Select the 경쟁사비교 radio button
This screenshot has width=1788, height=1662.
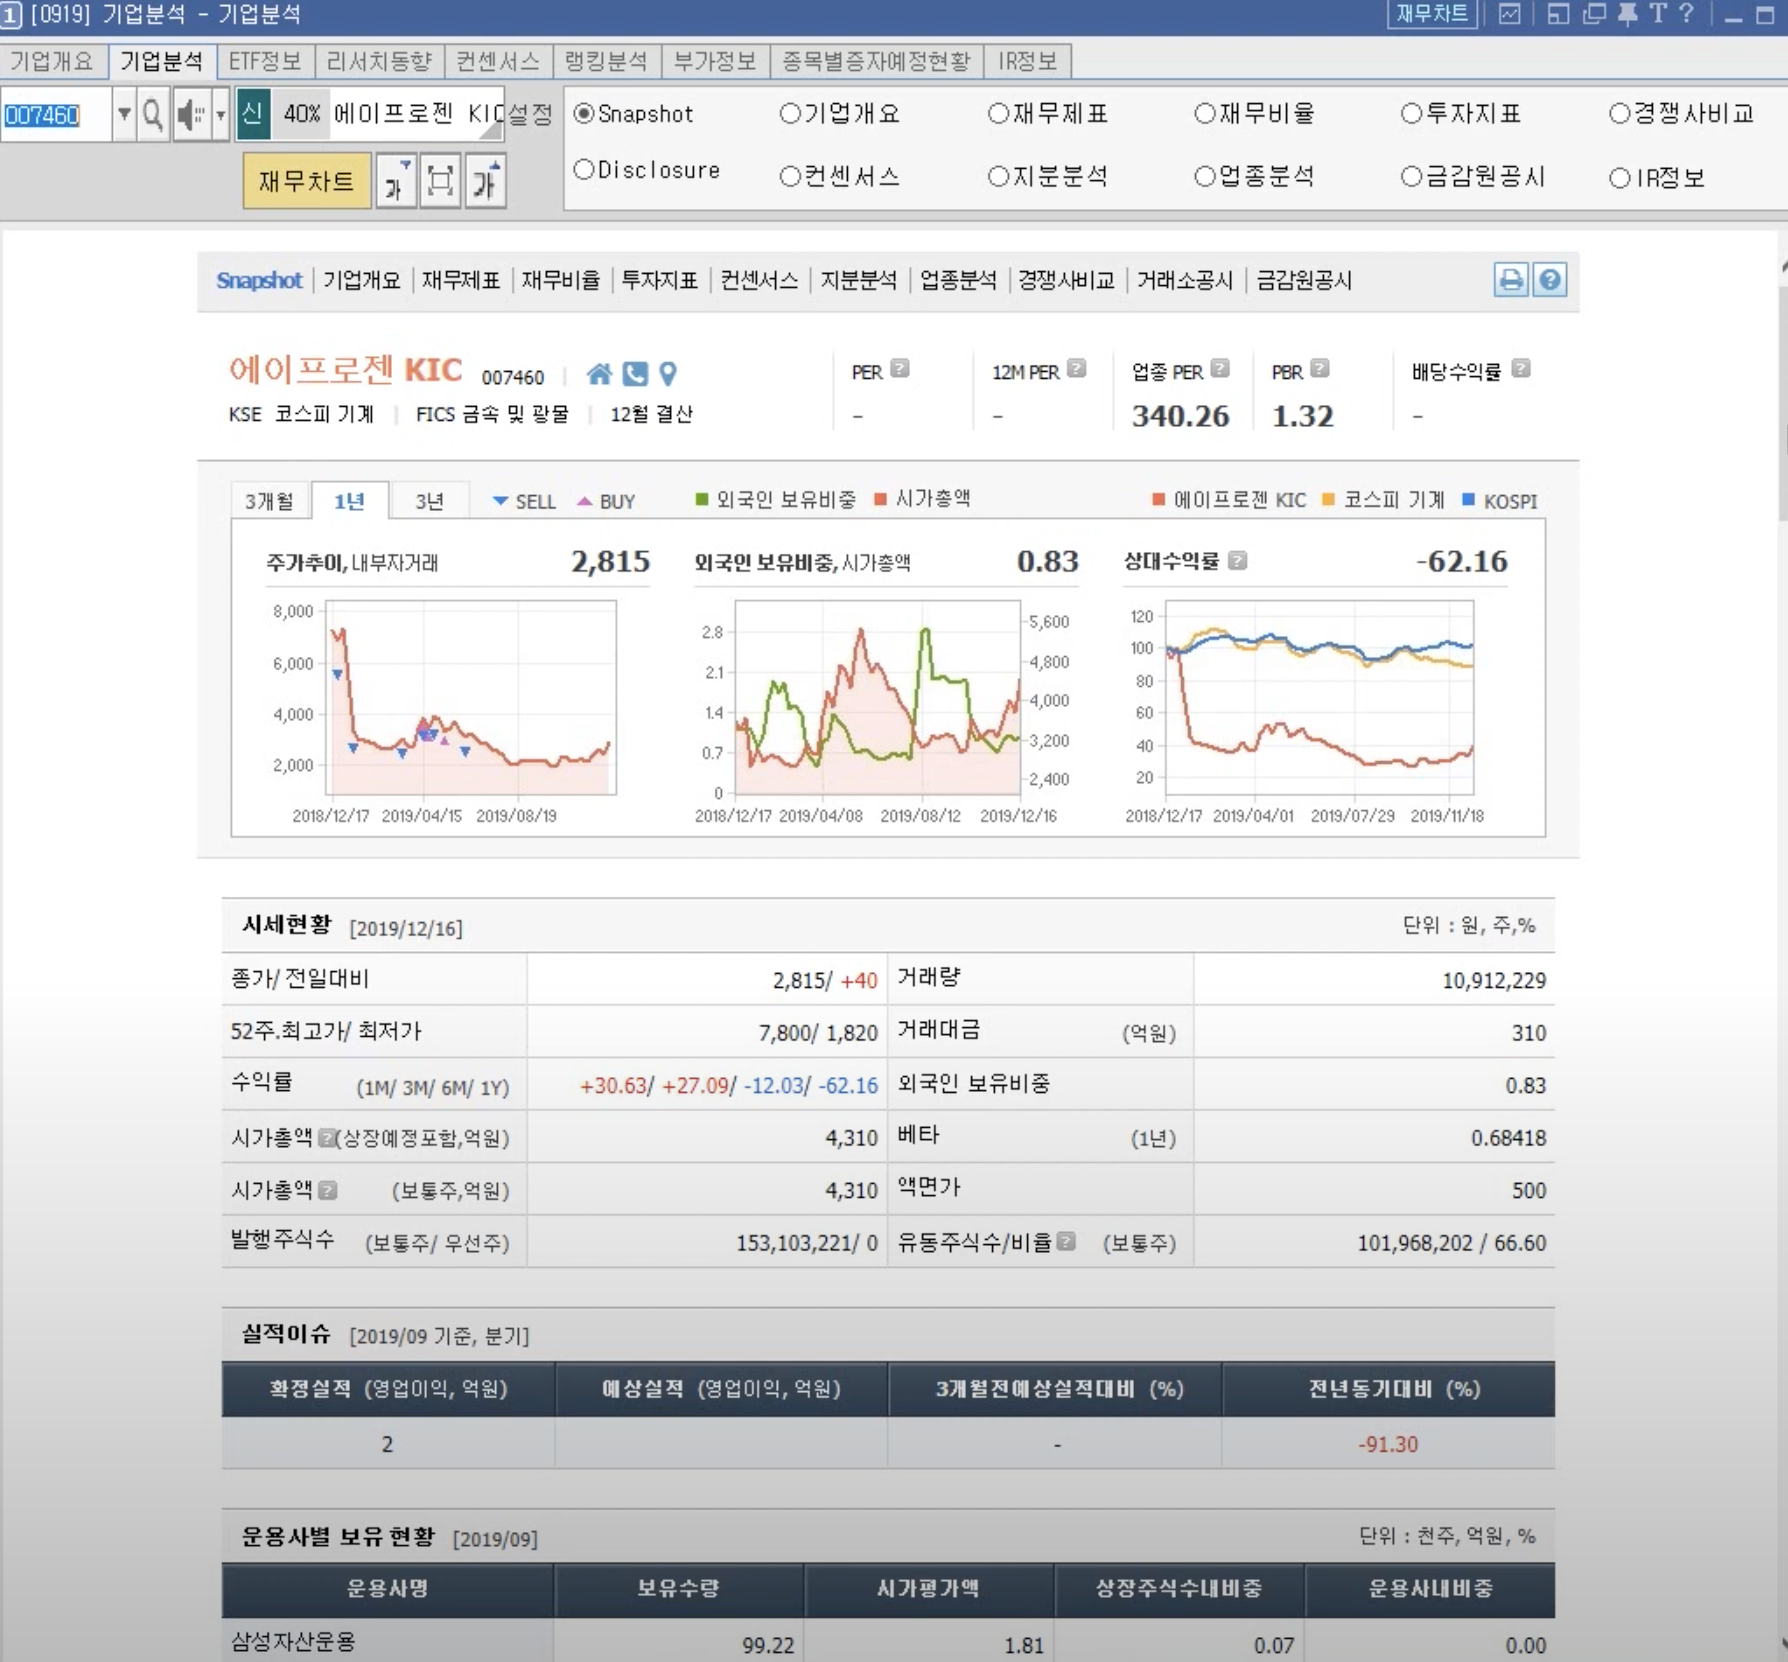1619,114
